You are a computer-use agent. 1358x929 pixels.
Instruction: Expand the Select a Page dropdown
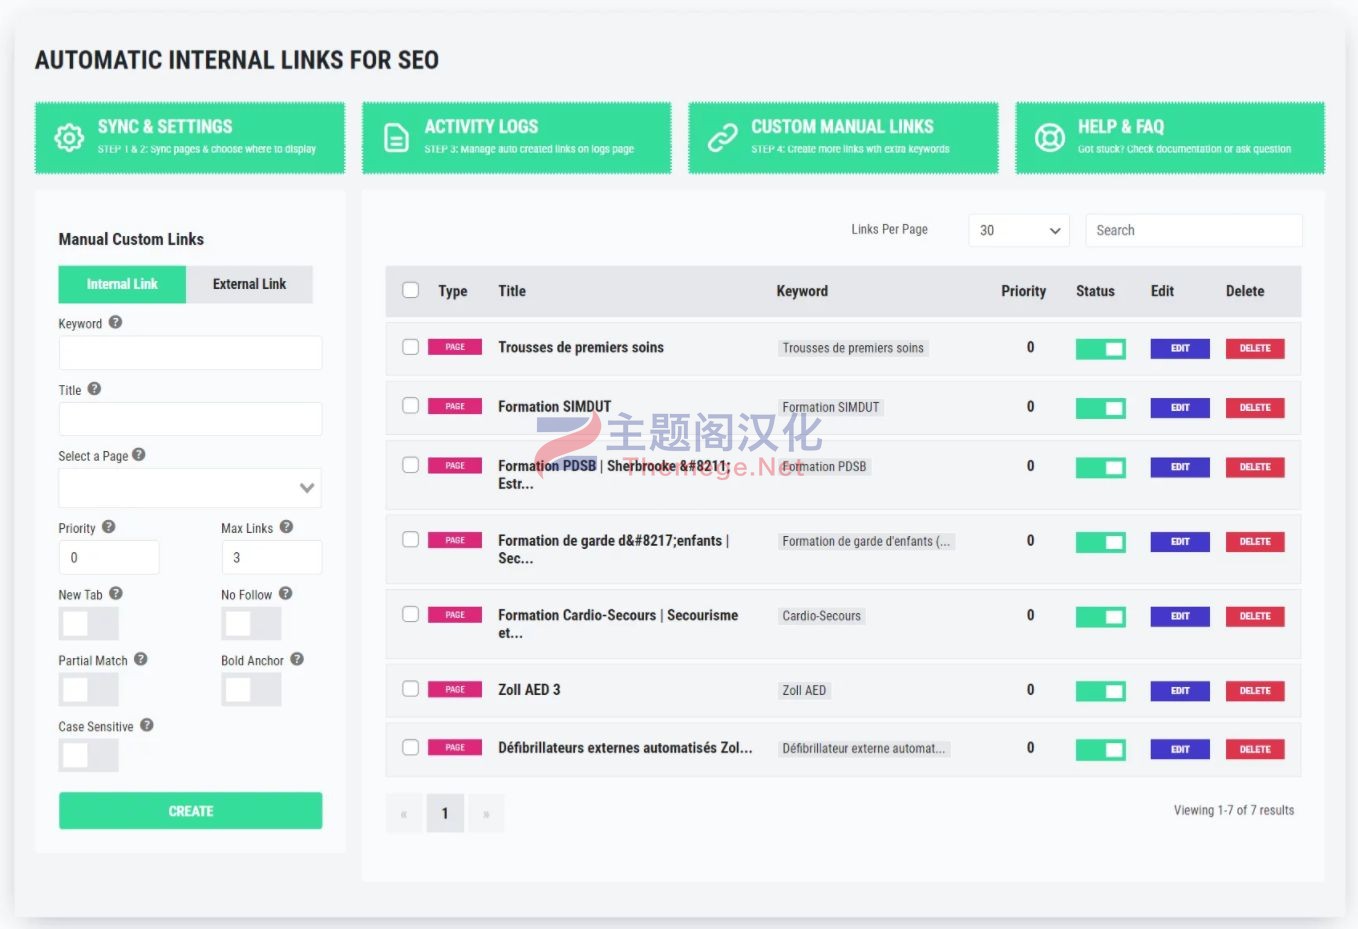point(190,488)
